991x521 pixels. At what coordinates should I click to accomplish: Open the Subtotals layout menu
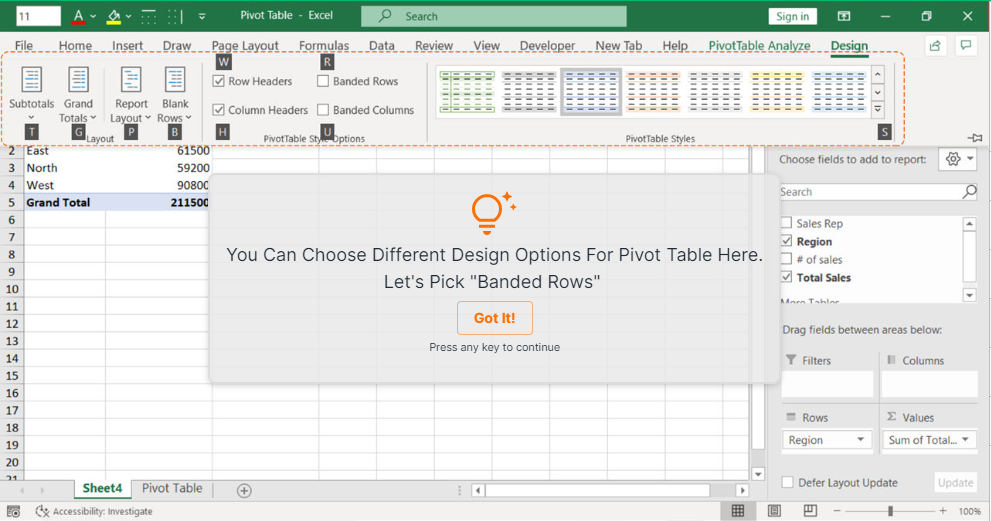(31, 94)
